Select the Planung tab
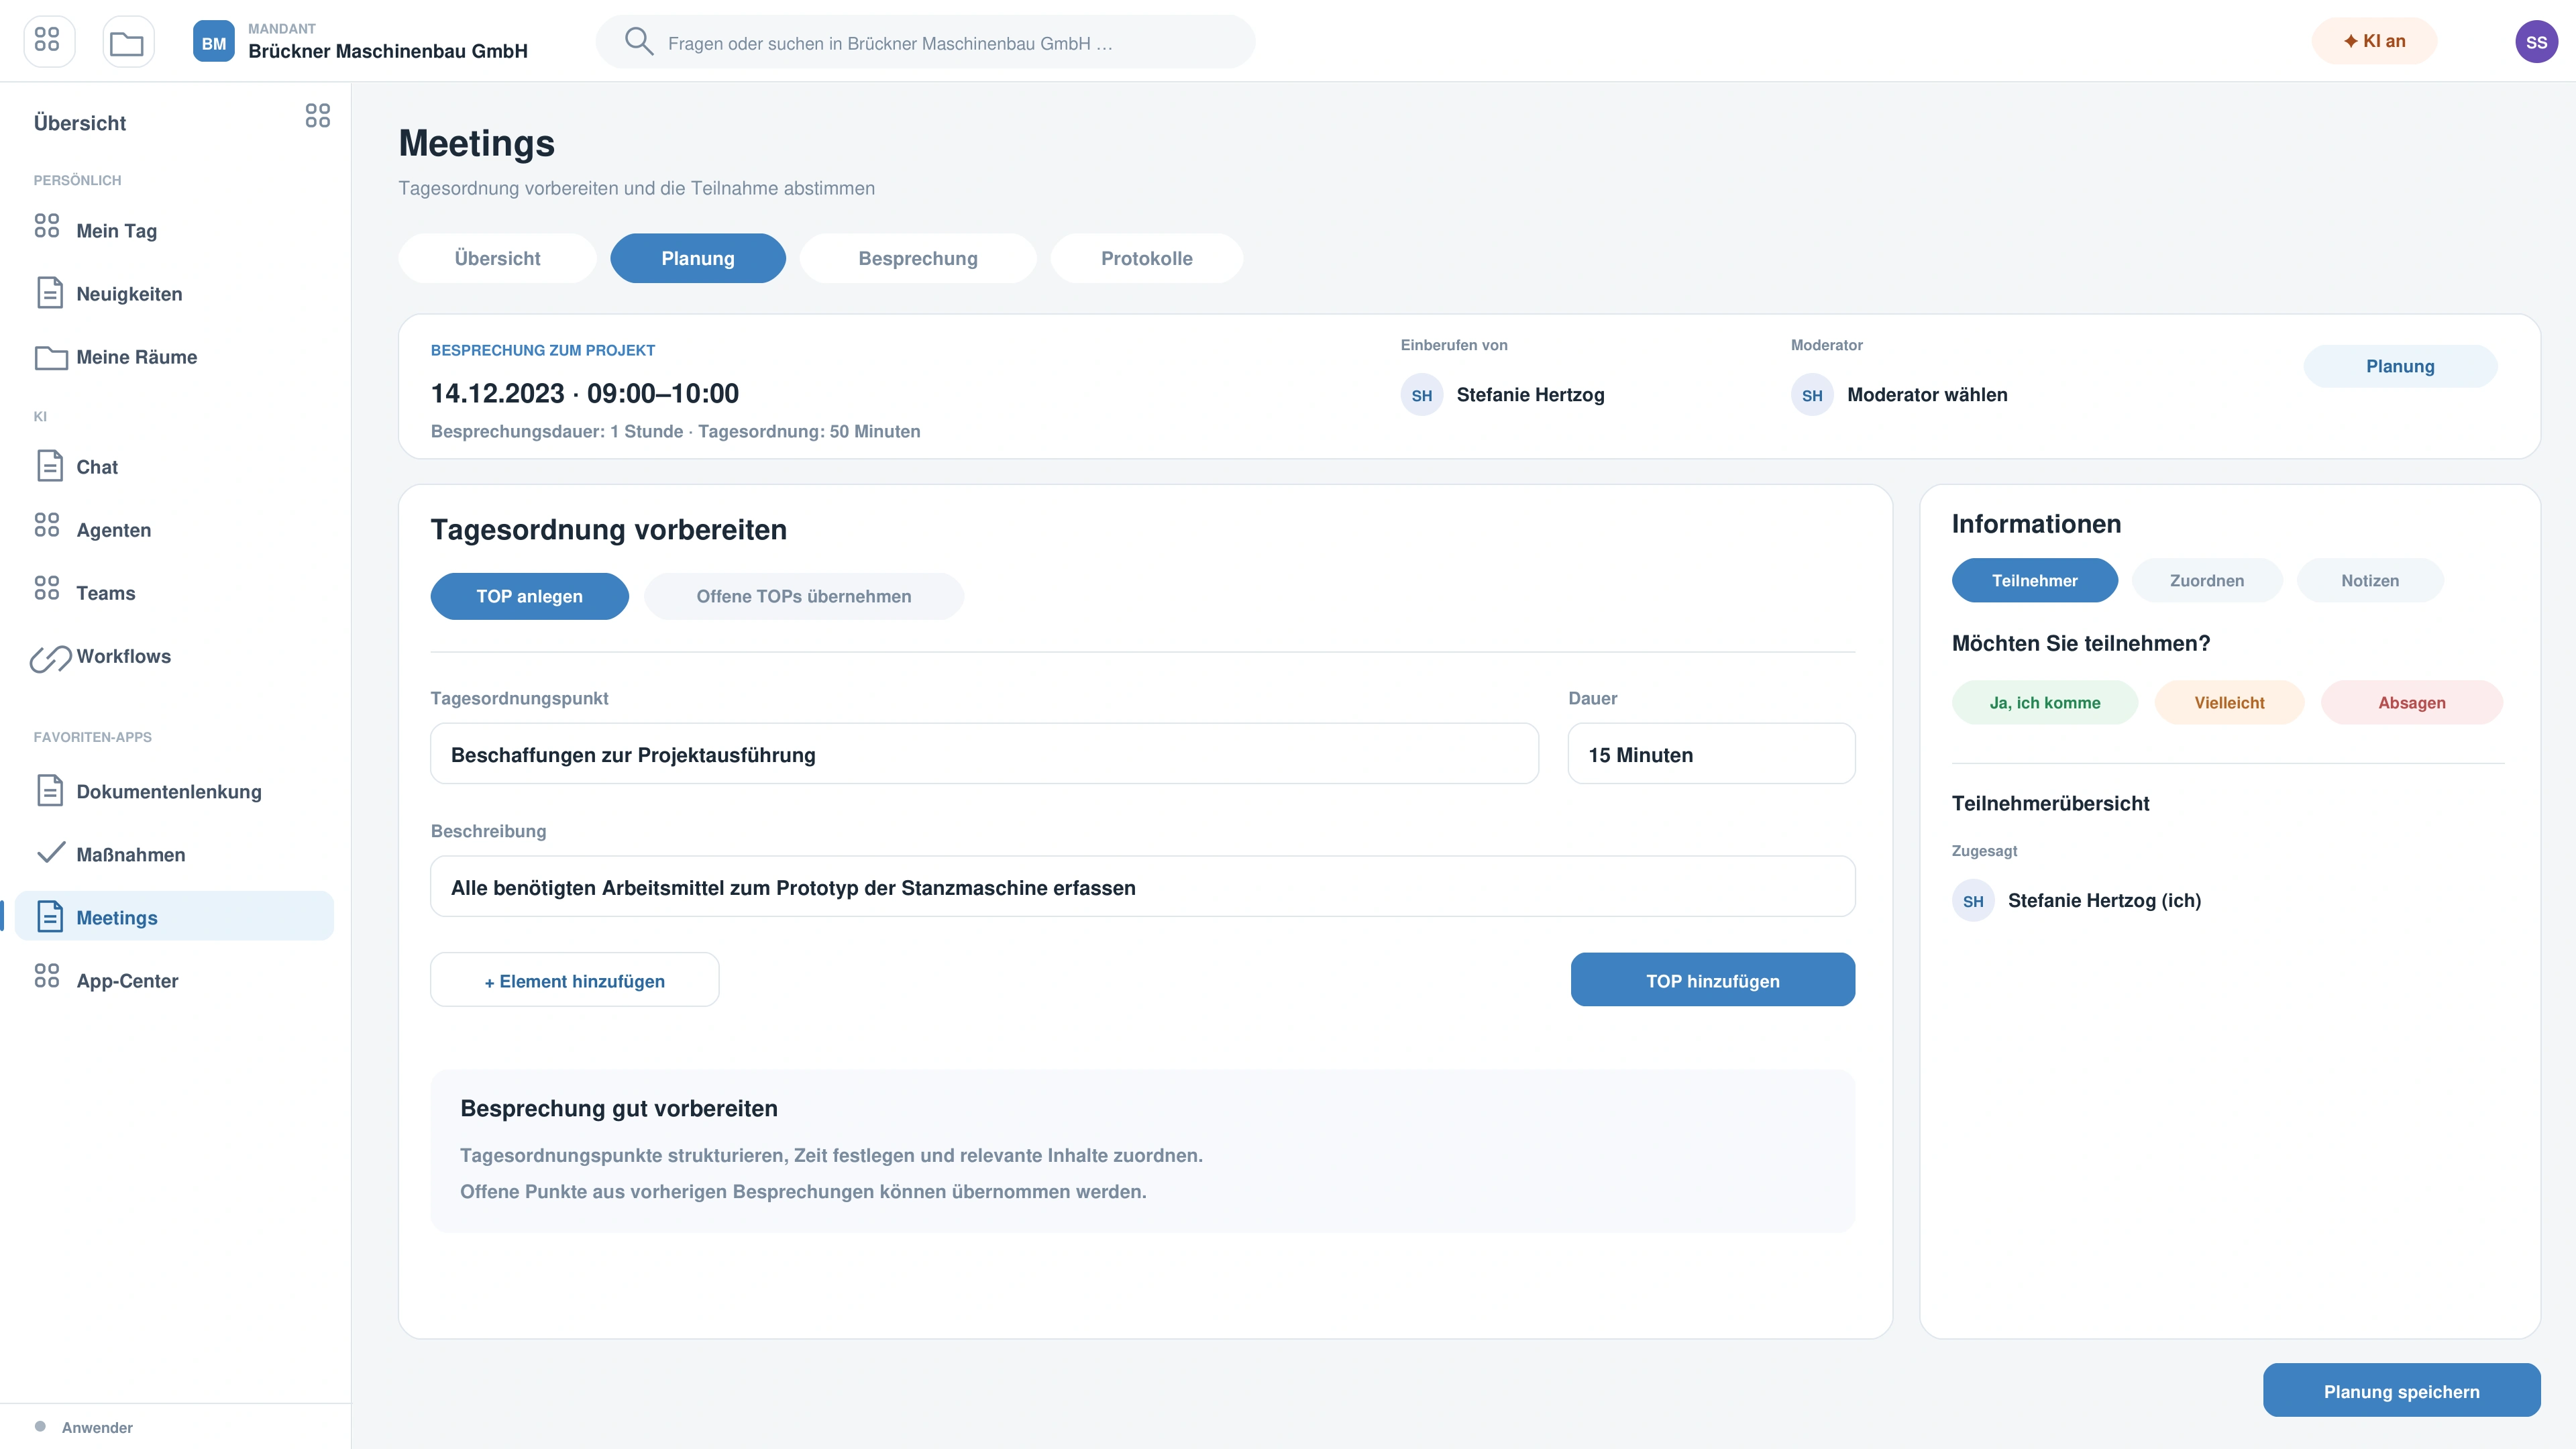 click(698, 258)
